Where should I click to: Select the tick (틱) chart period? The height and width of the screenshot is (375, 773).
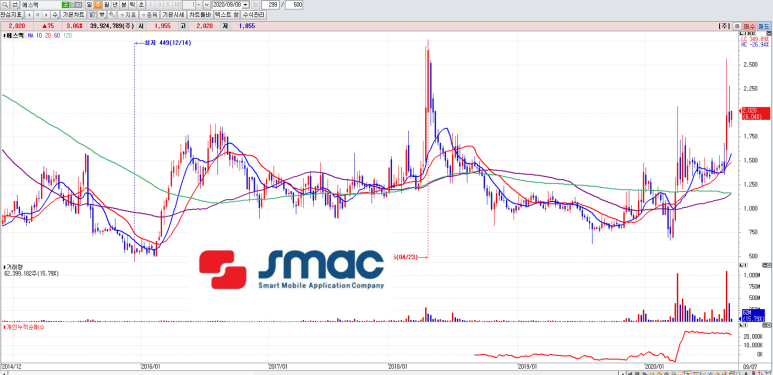pos(132,4)
